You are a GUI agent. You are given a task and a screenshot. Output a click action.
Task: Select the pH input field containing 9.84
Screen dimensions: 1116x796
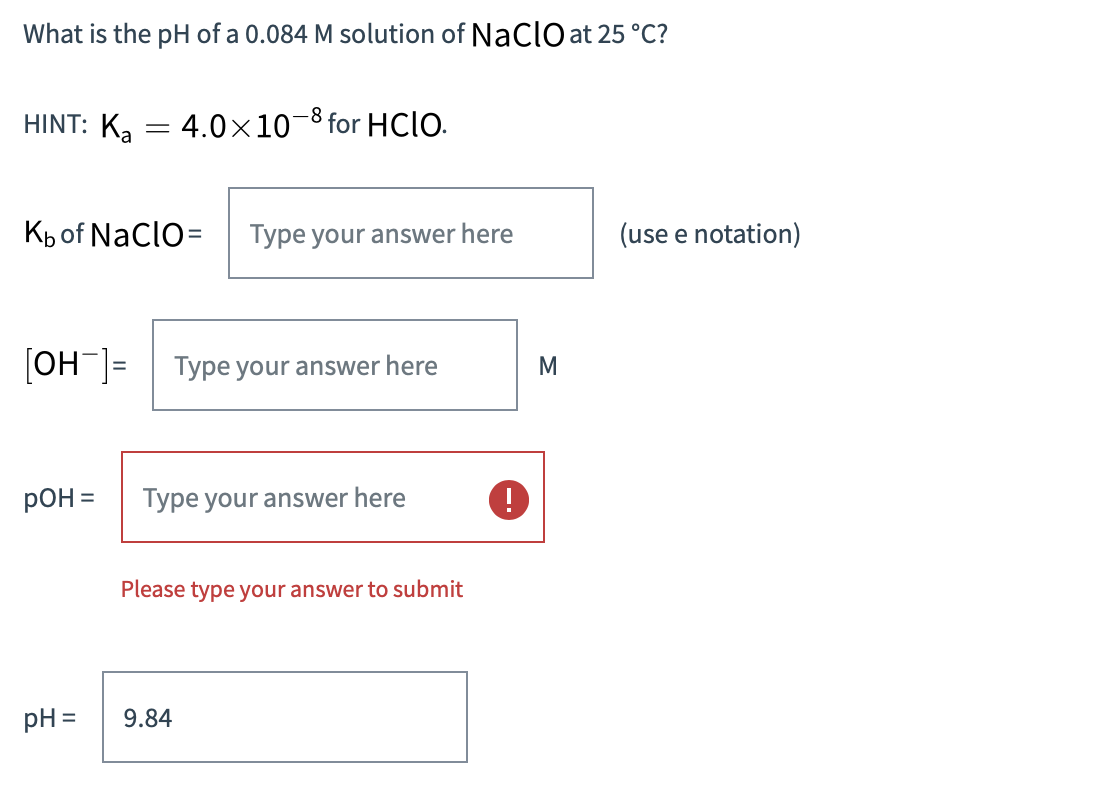pyautogui.click(x=285, y=717)
